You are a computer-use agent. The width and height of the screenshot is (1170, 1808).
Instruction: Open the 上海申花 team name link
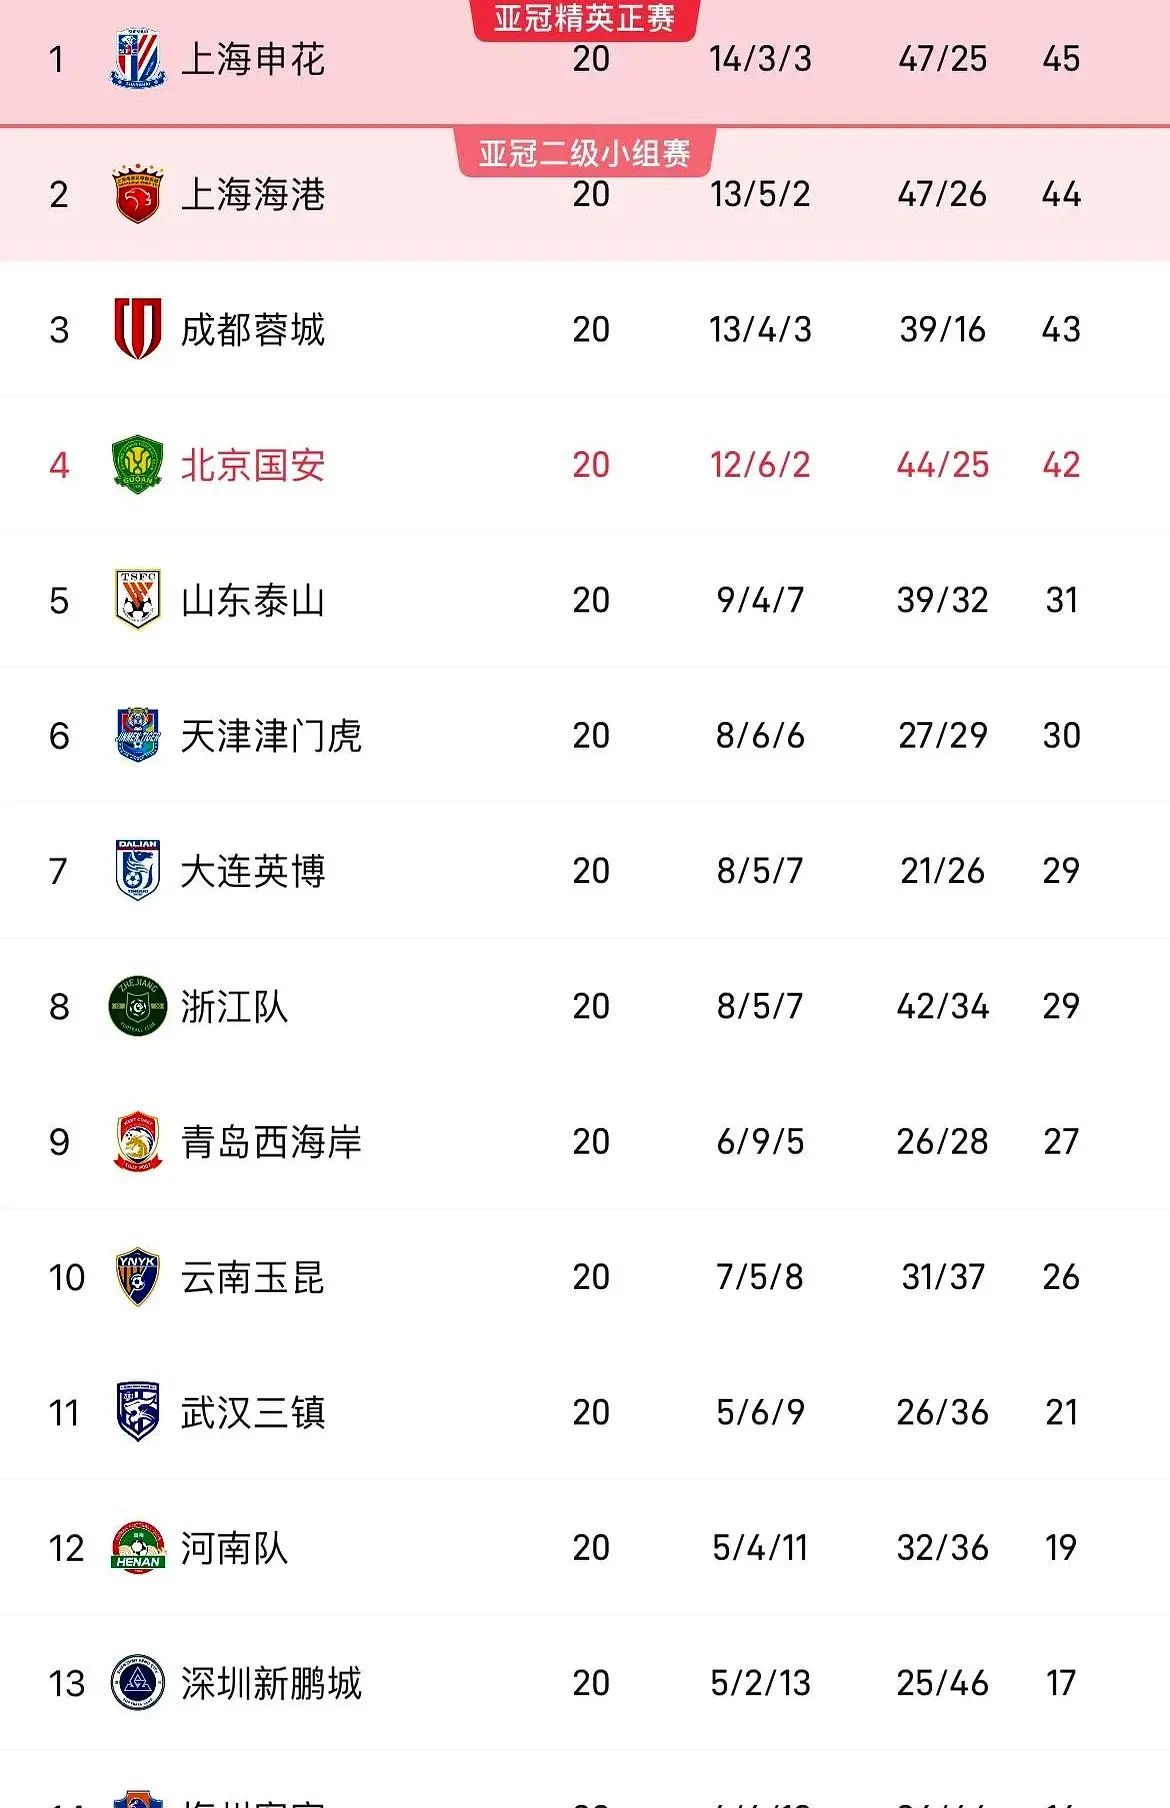(x=253, y=59)
